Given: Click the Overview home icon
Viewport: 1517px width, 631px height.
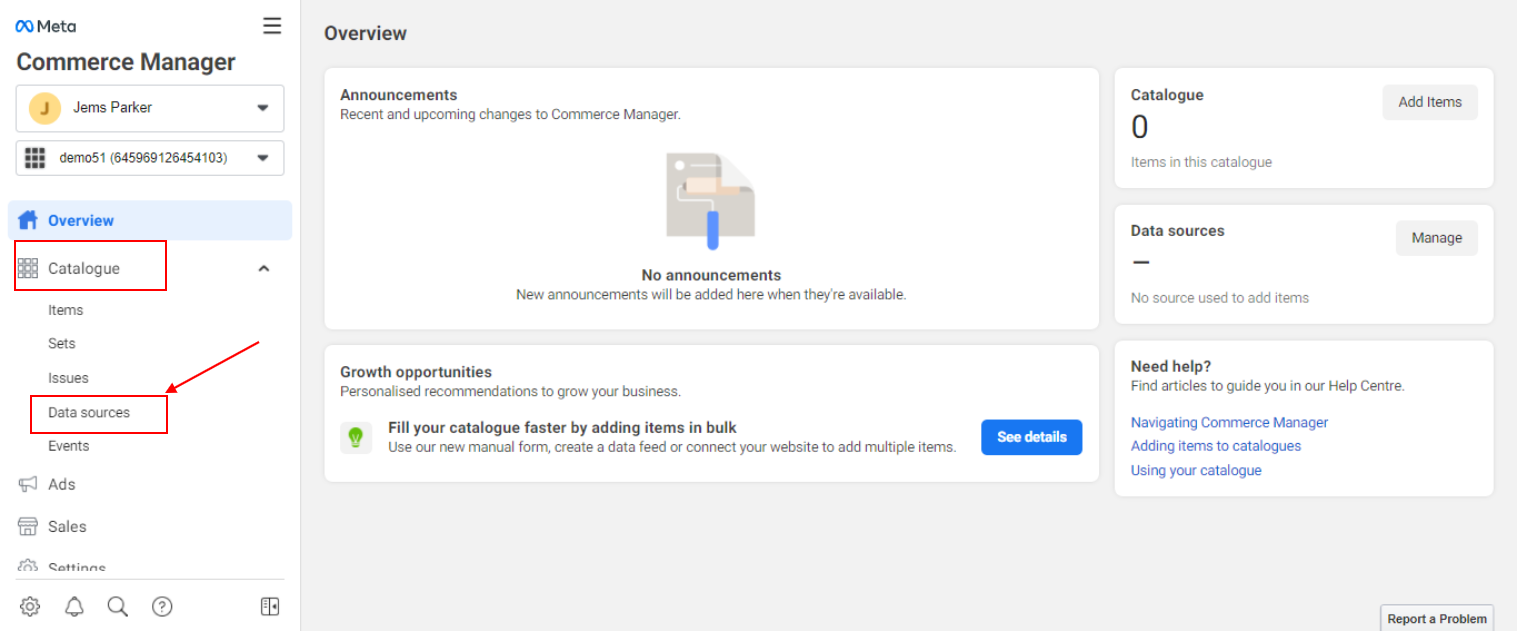Looking at the screenshot, I should [x=28, y=220].
